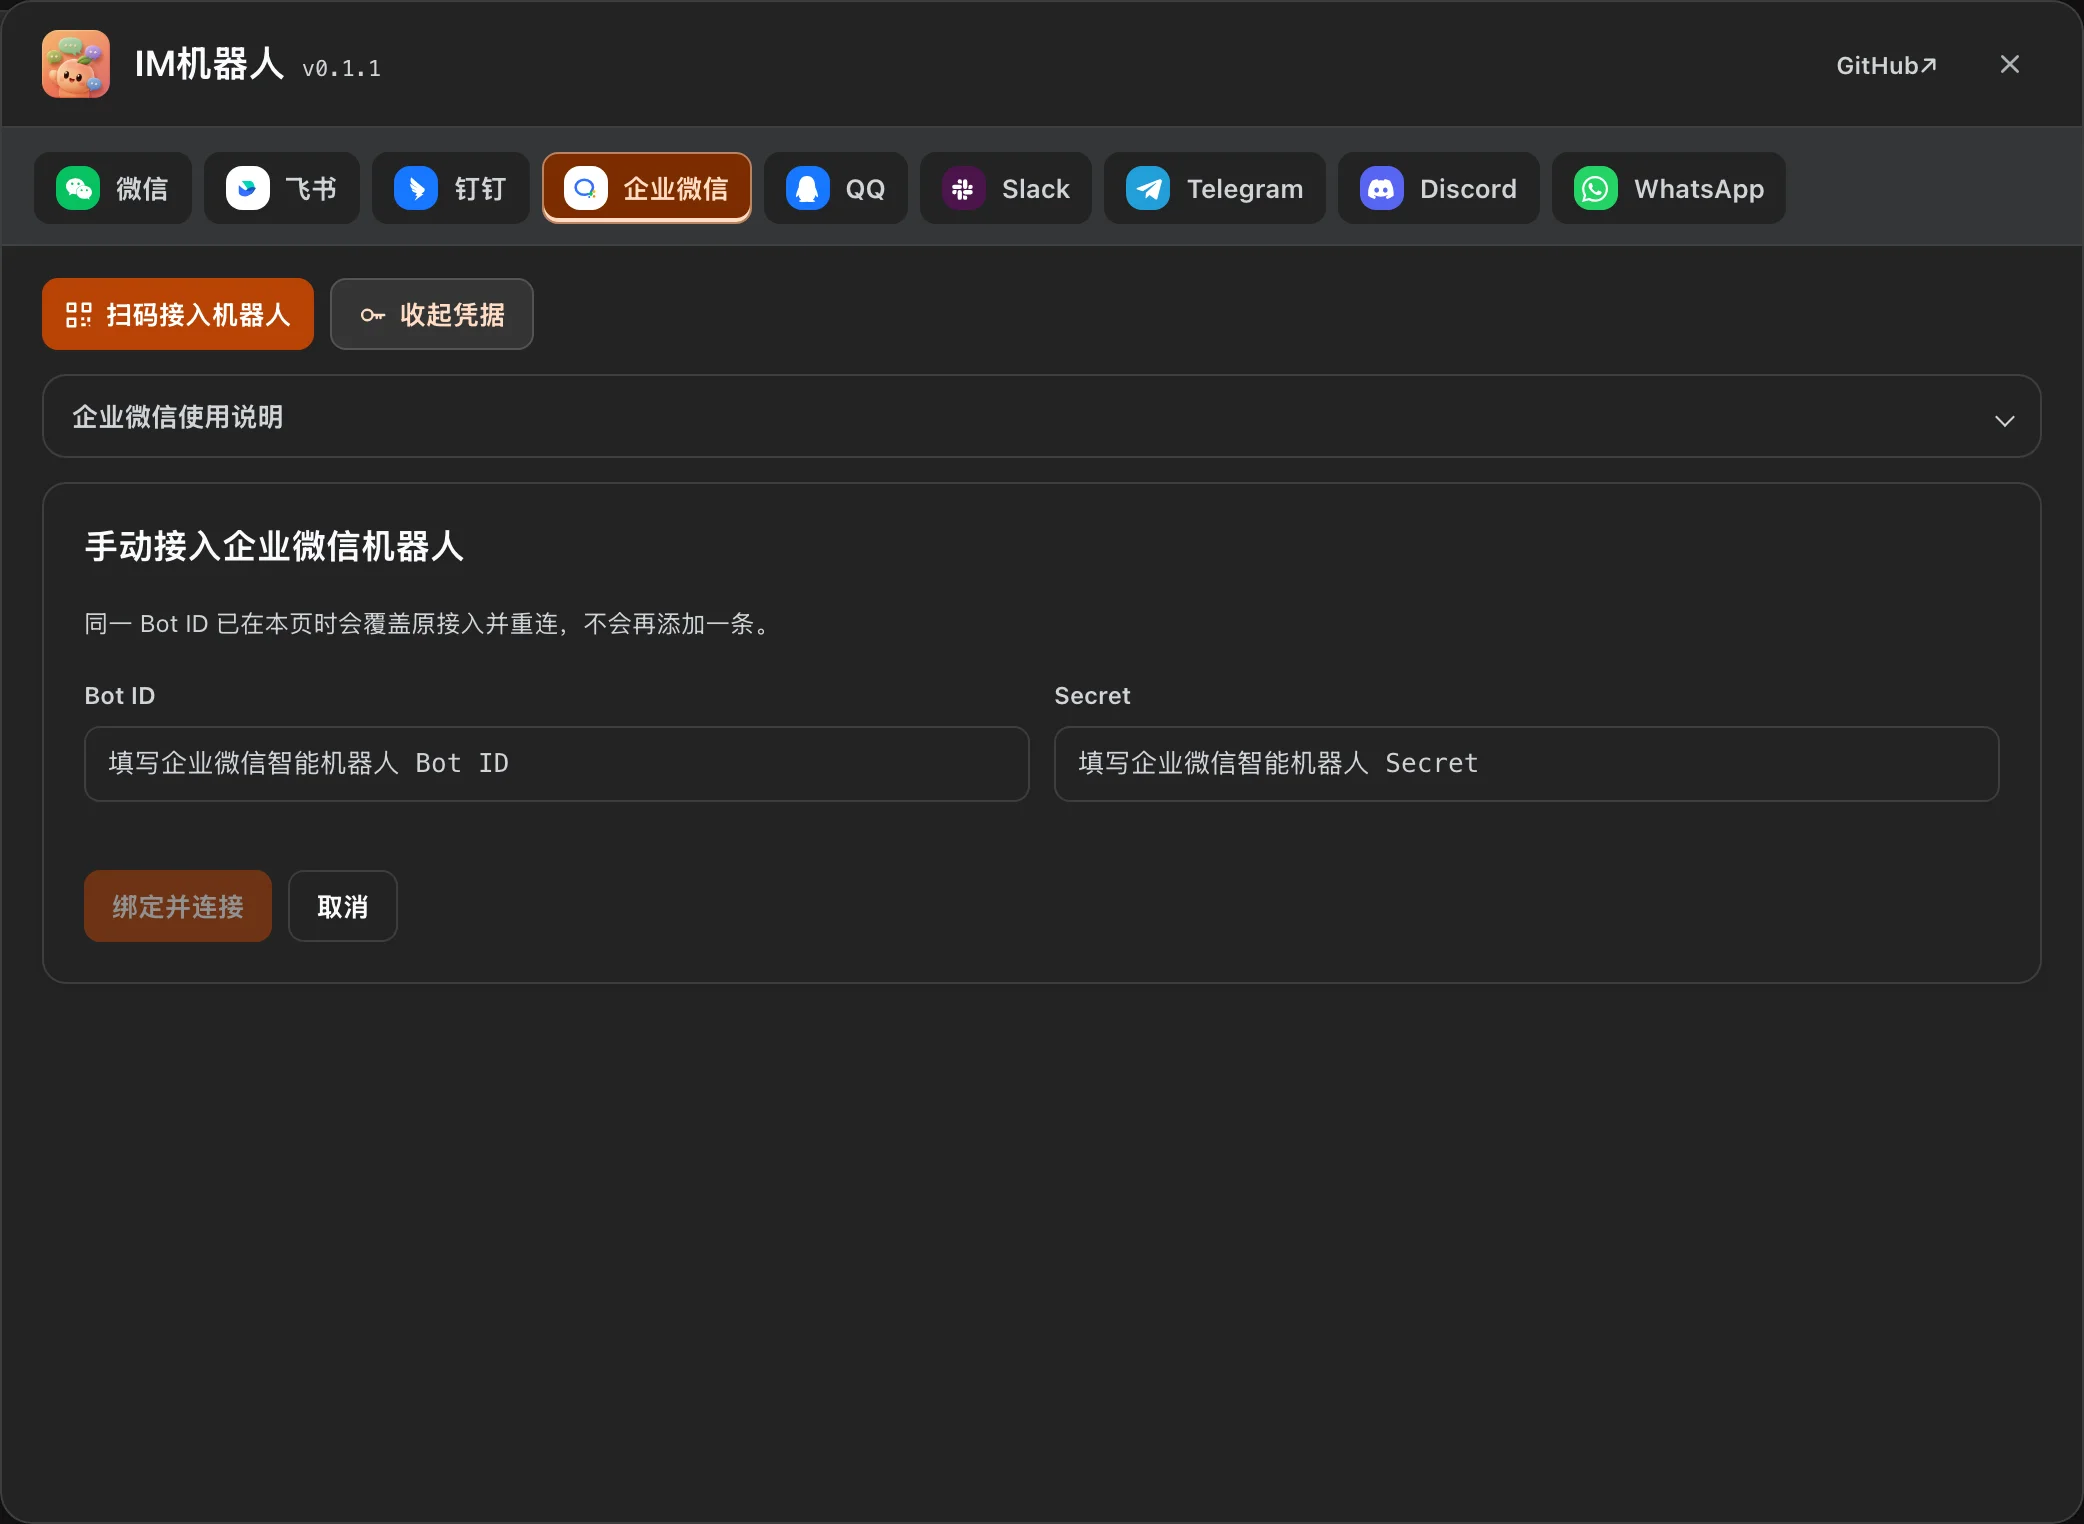Viewport: 2084px width, 1524px height.
Task: Expand the 企业微信使用说明 section
Action: (1042, 416)
